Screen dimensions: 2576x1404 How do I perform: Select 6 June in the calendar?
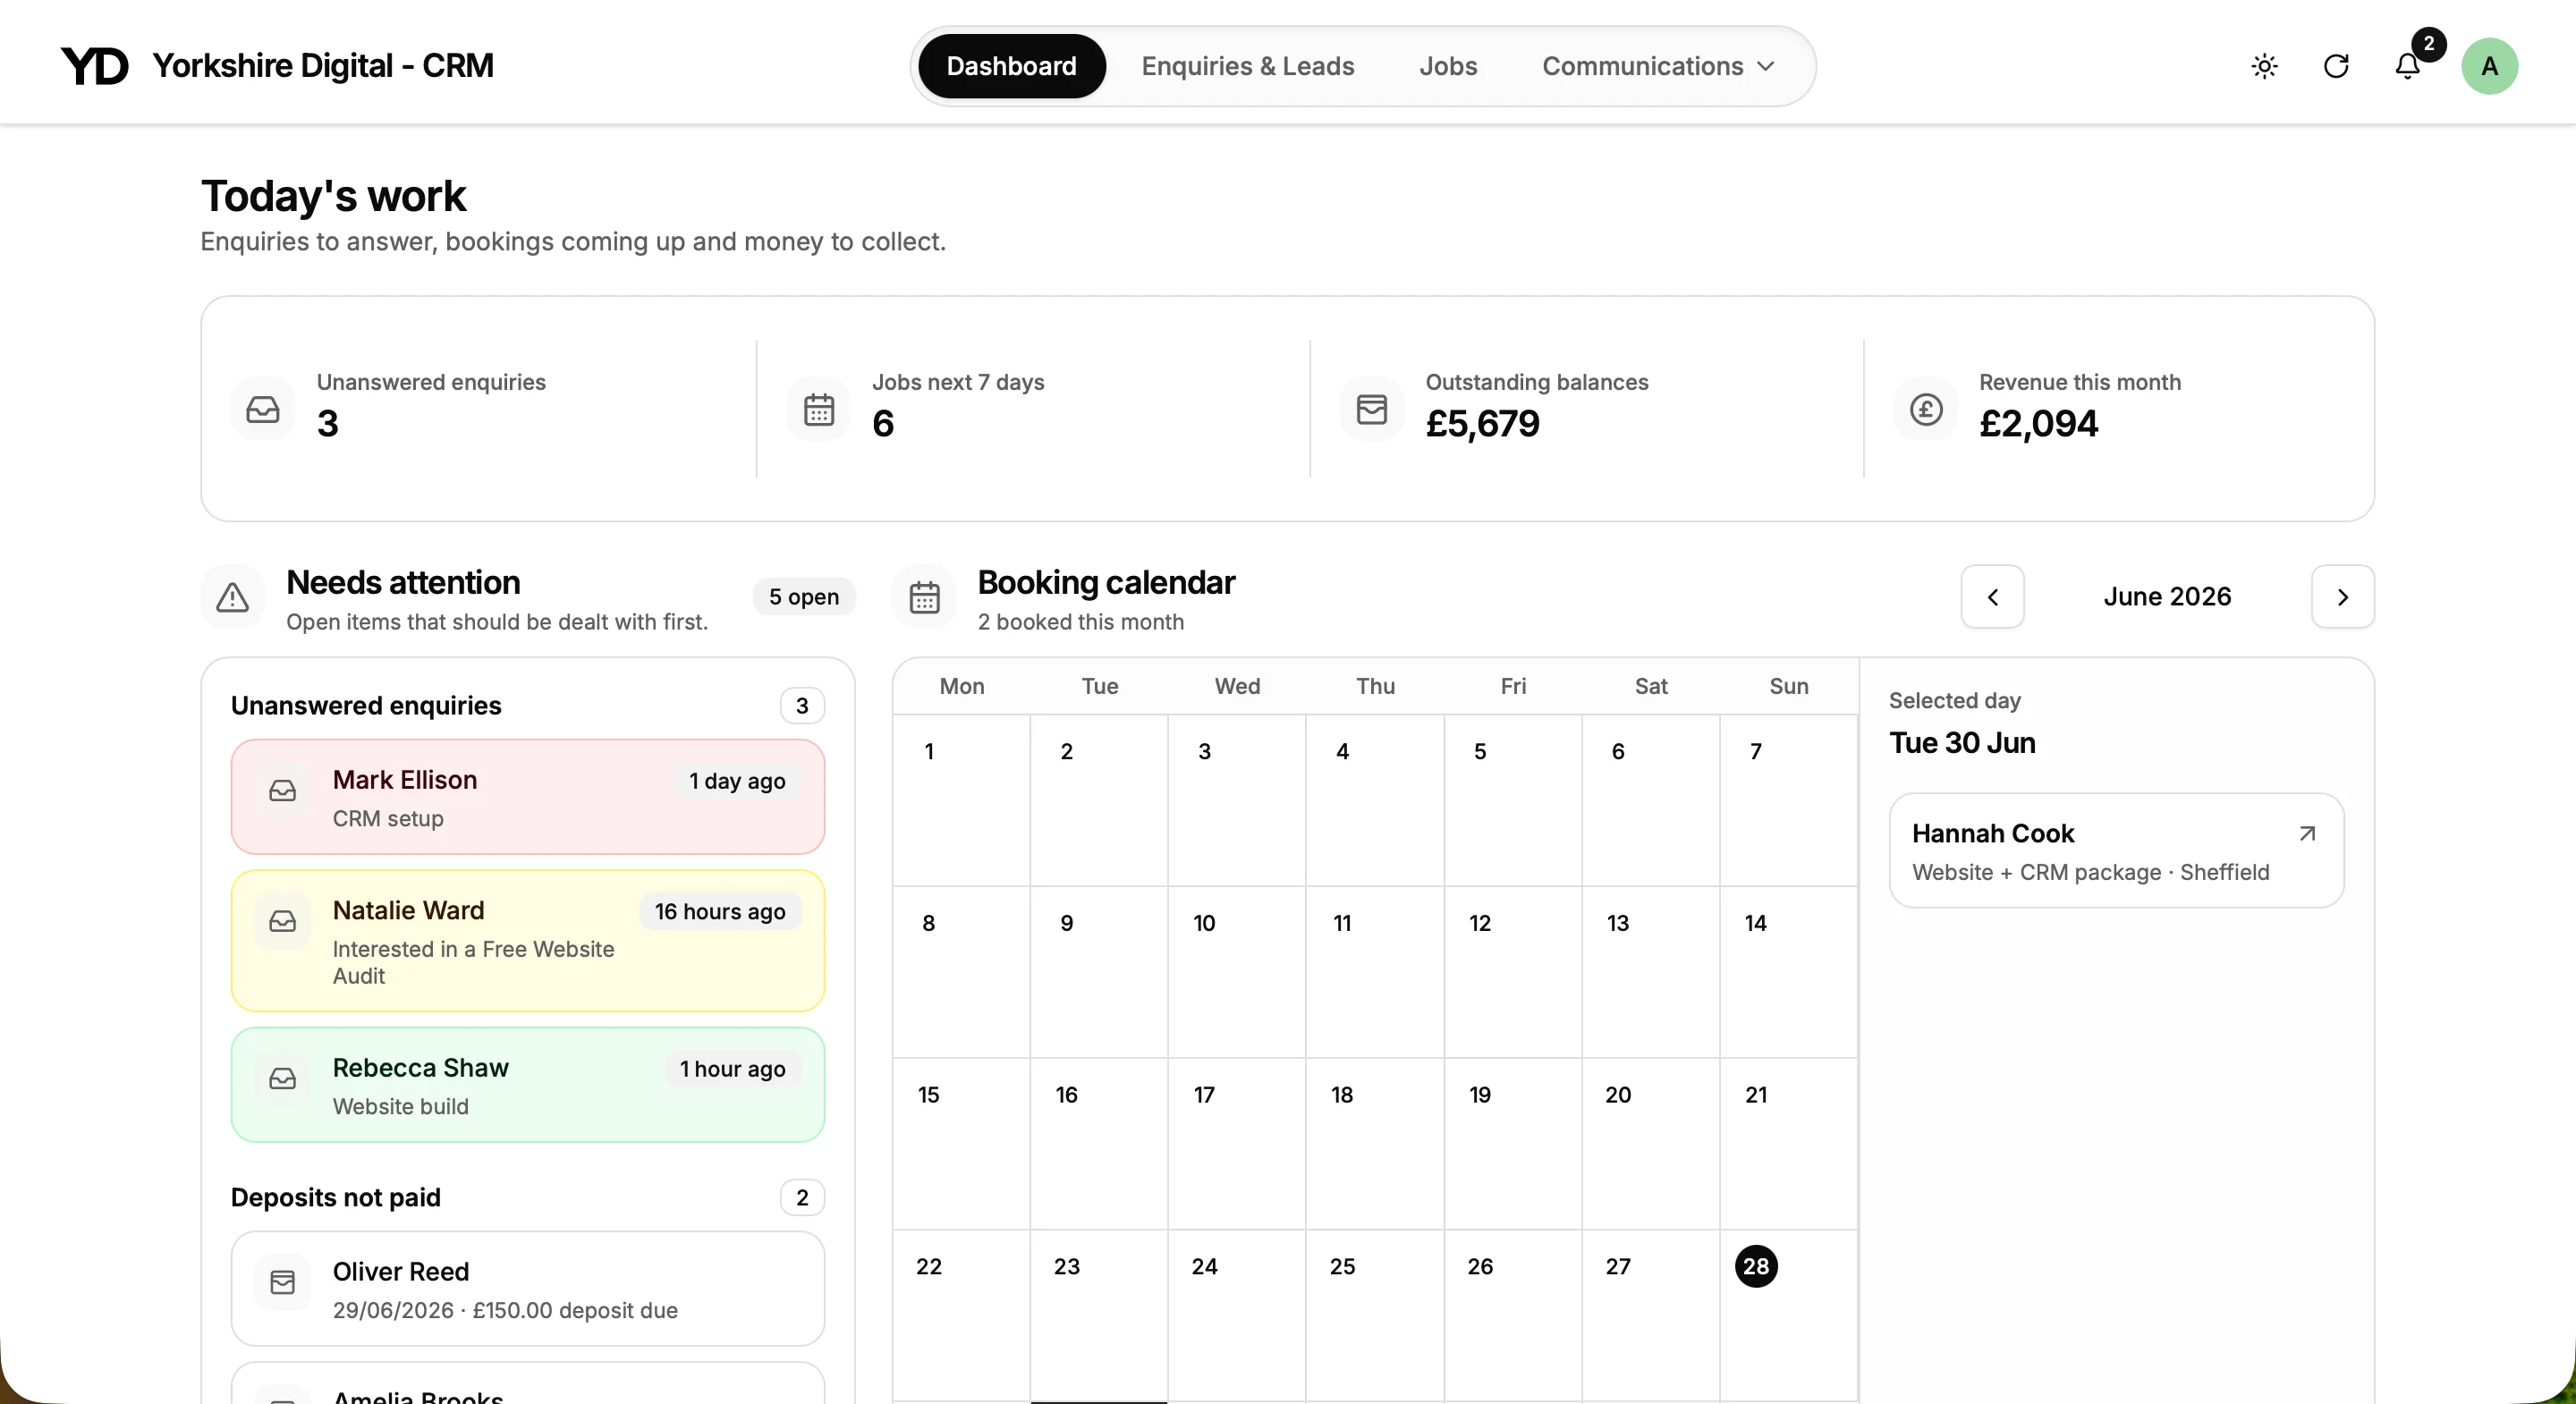pyautogui.click(x=1651, y=801)
